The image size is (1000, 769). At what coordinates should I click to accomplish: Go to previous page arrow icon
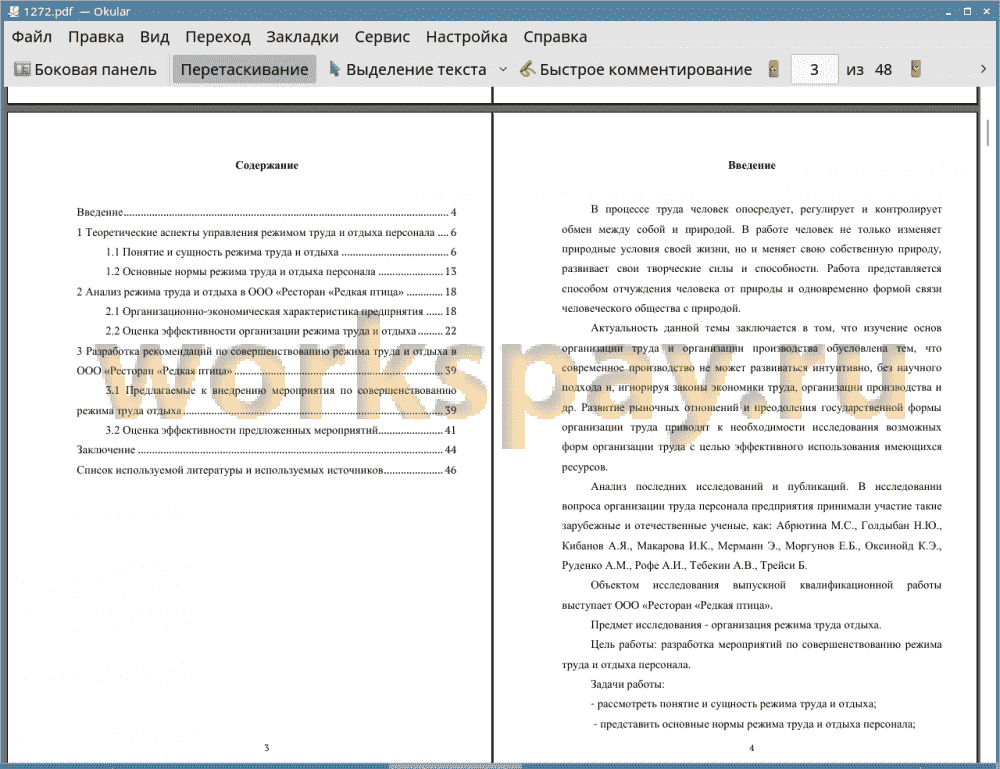click(x=774, y=69)
